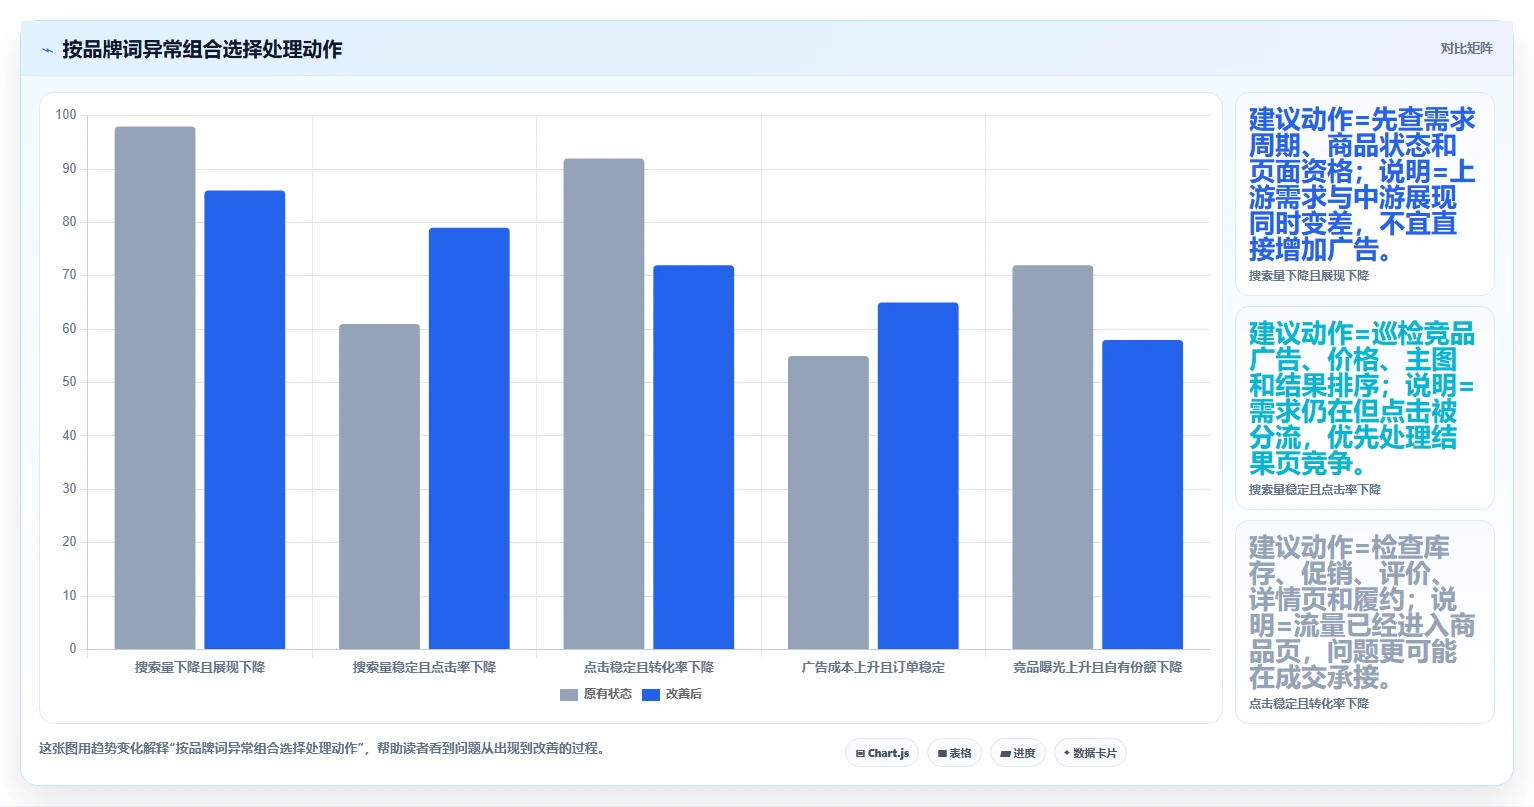Click the gray bar for 搜索量稳定且点击率下降

379,487
